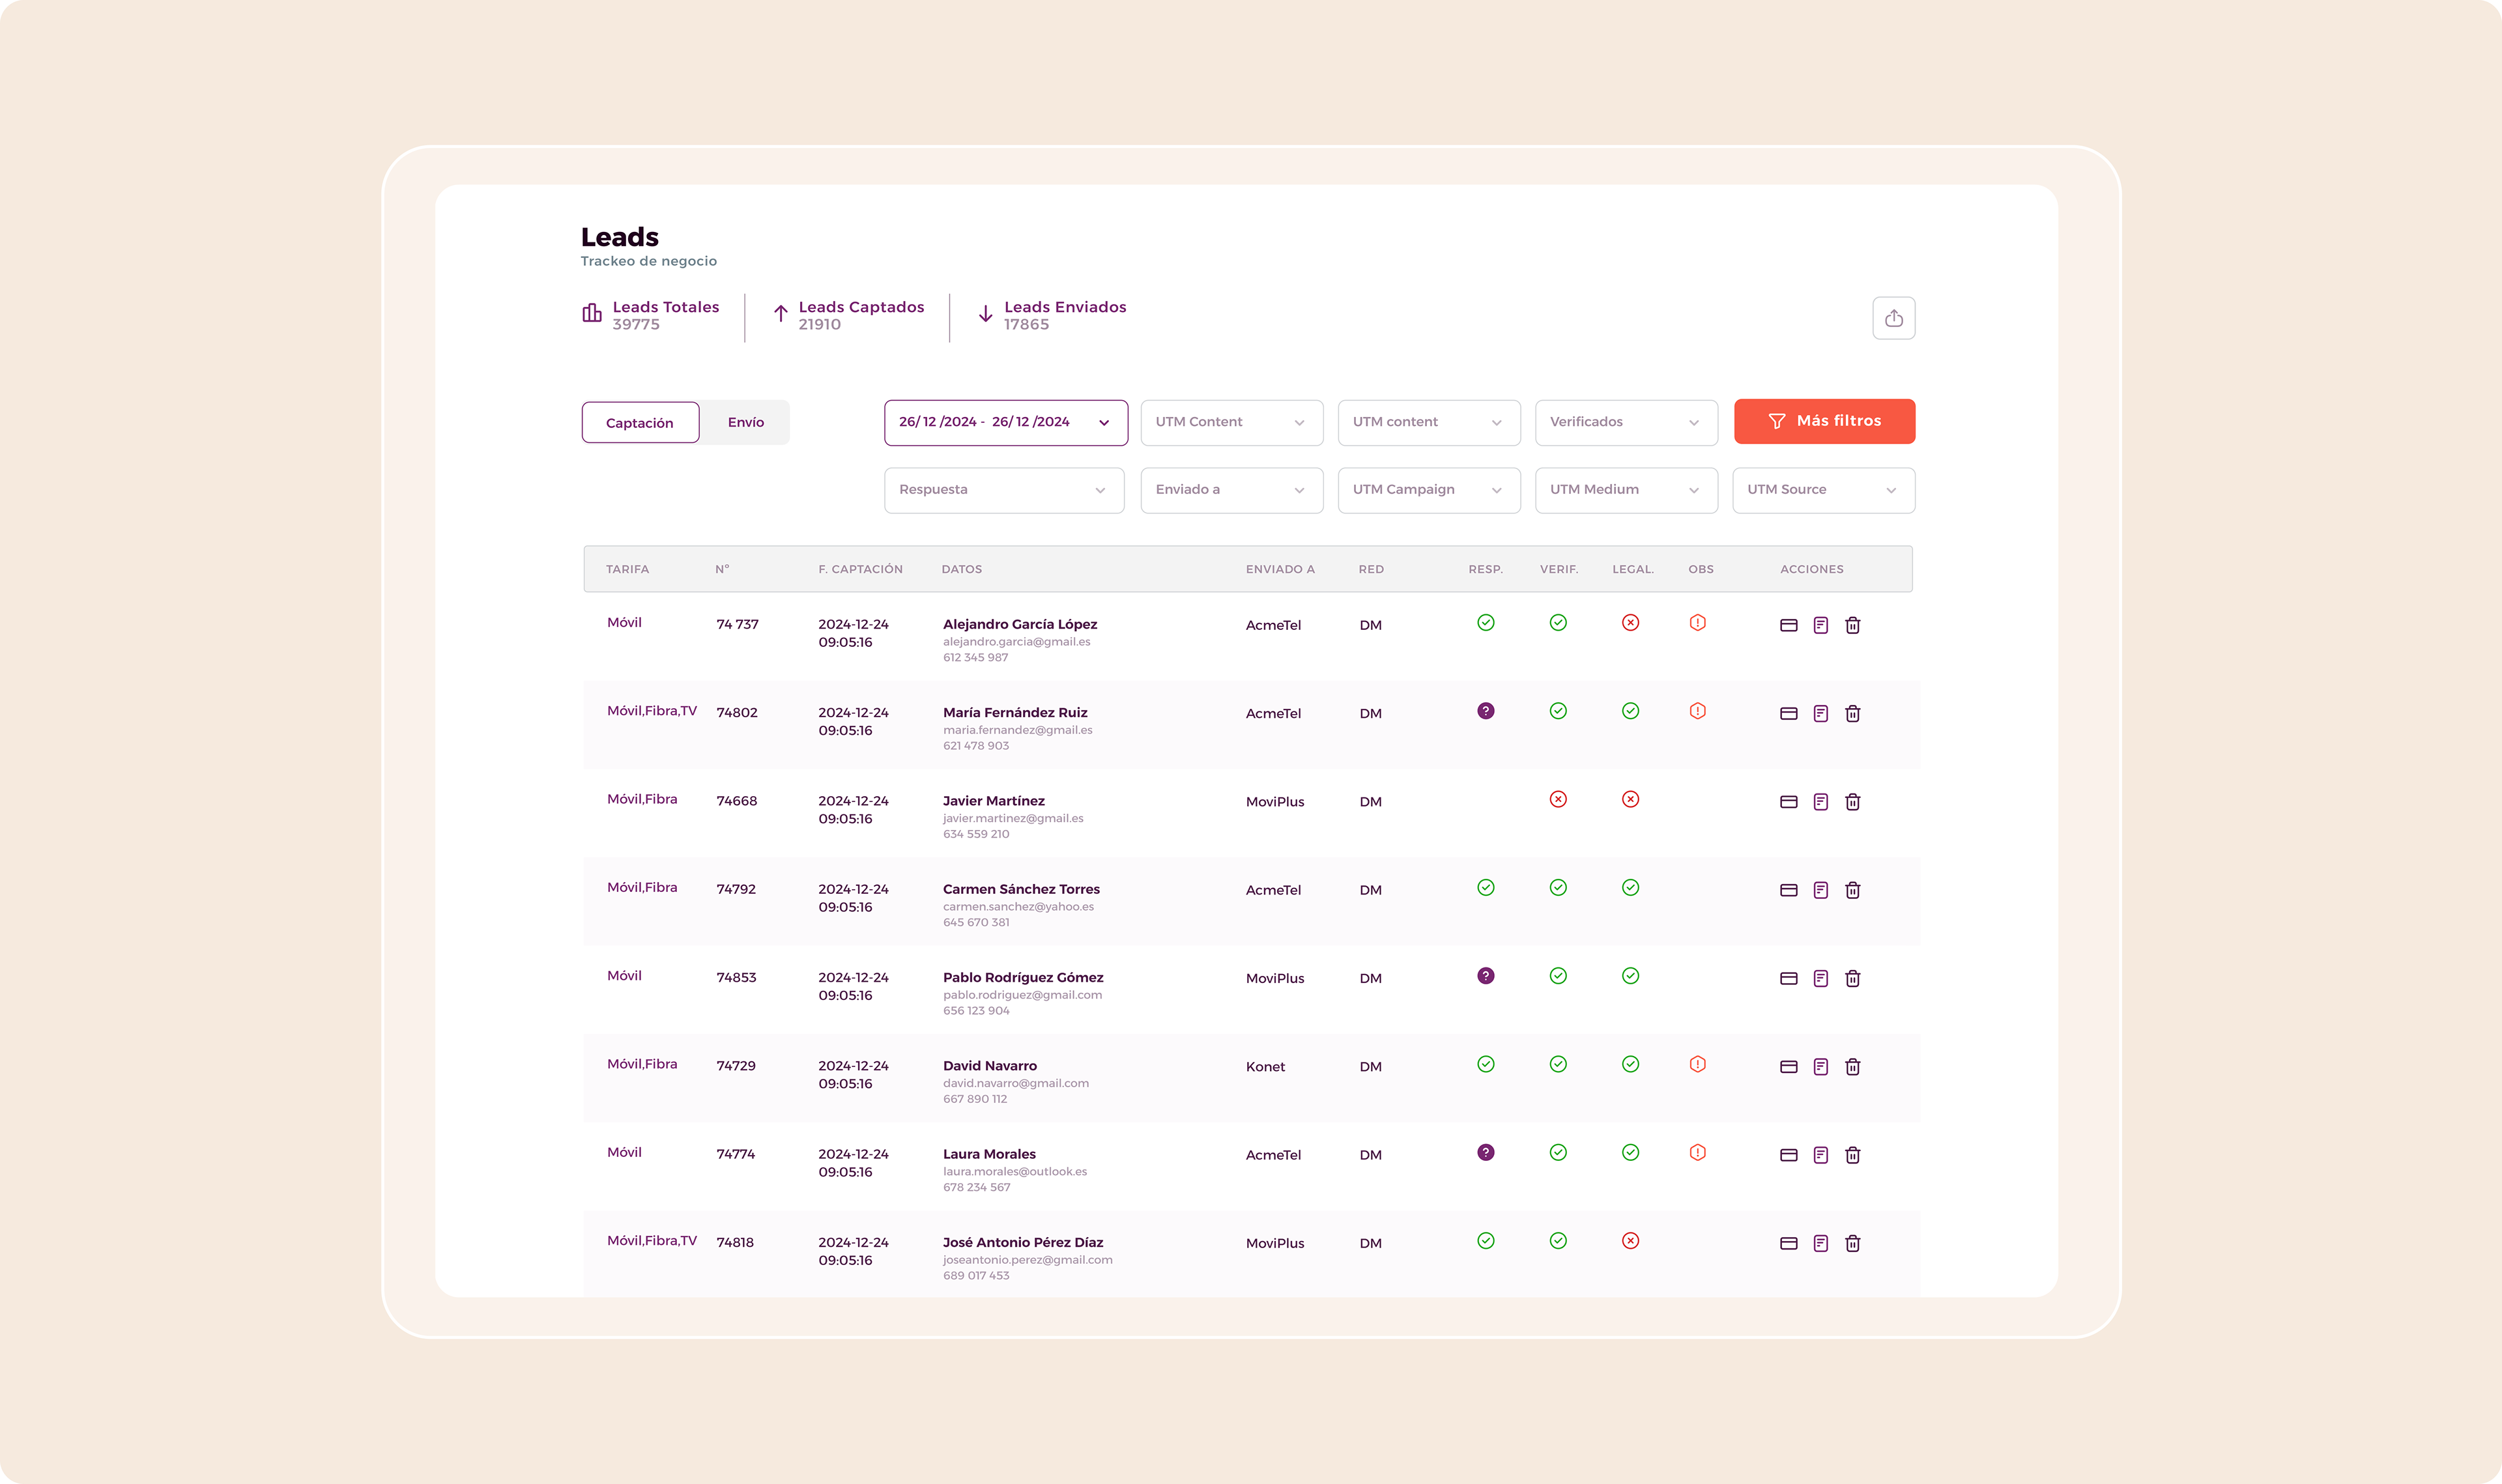Open card icon for María Fernández Ruiz

point(1788,713)
